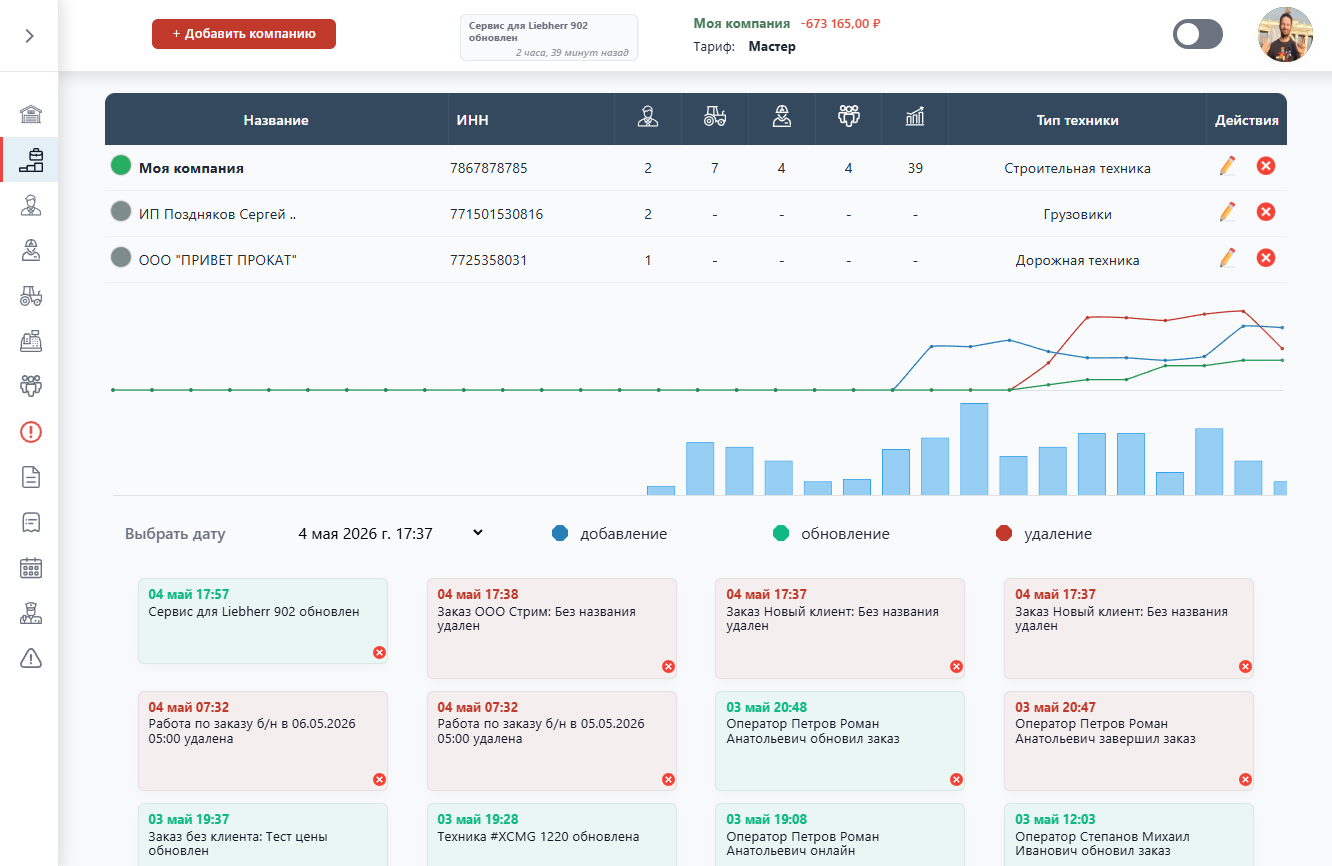Click the -673 165,00 ₽ balance
1332x866 pixels.
coord(840,23)
